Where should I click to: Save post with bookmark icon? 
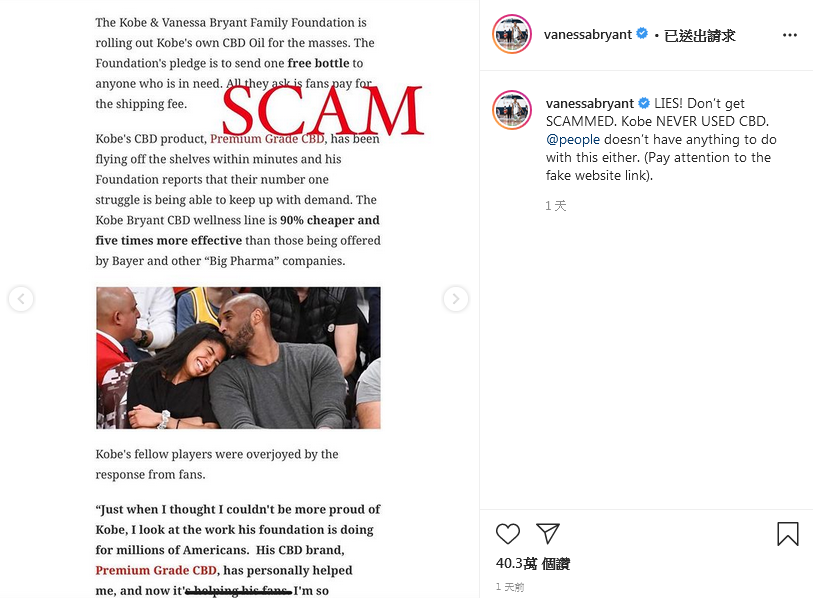coord(788,534)
